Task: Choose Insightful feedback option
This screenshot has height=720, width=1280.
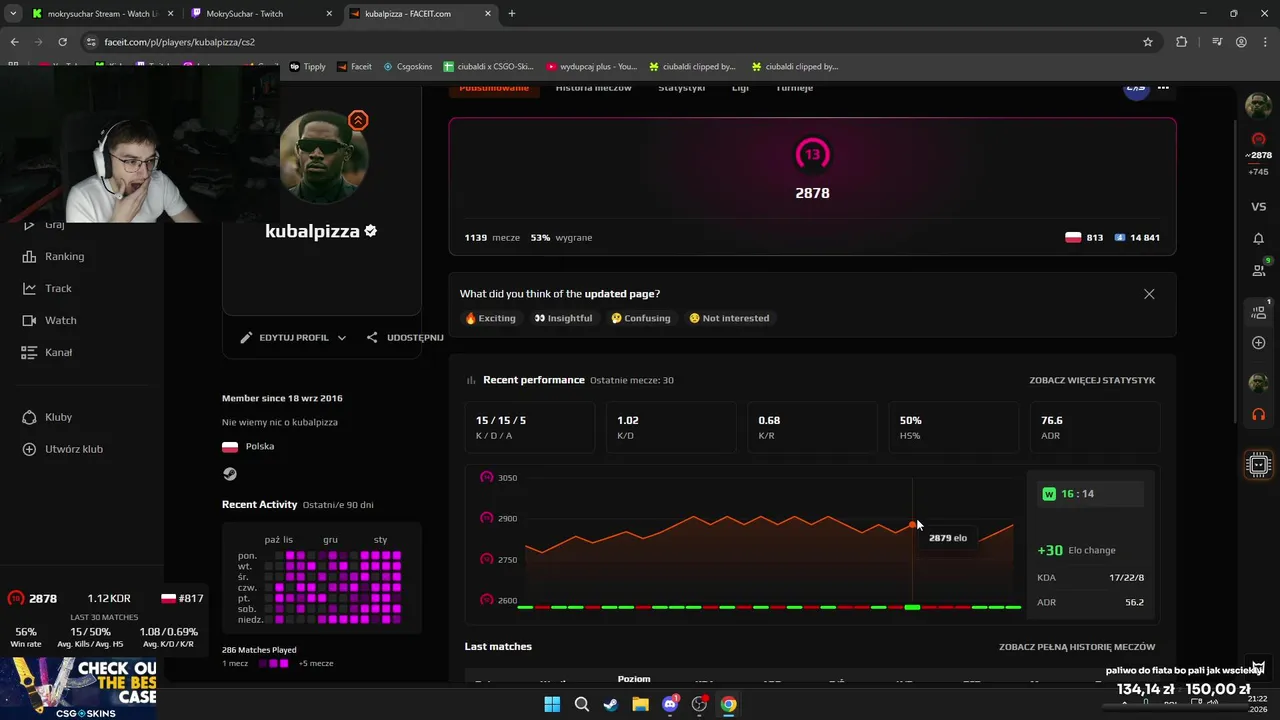Action: coord(563,318)
